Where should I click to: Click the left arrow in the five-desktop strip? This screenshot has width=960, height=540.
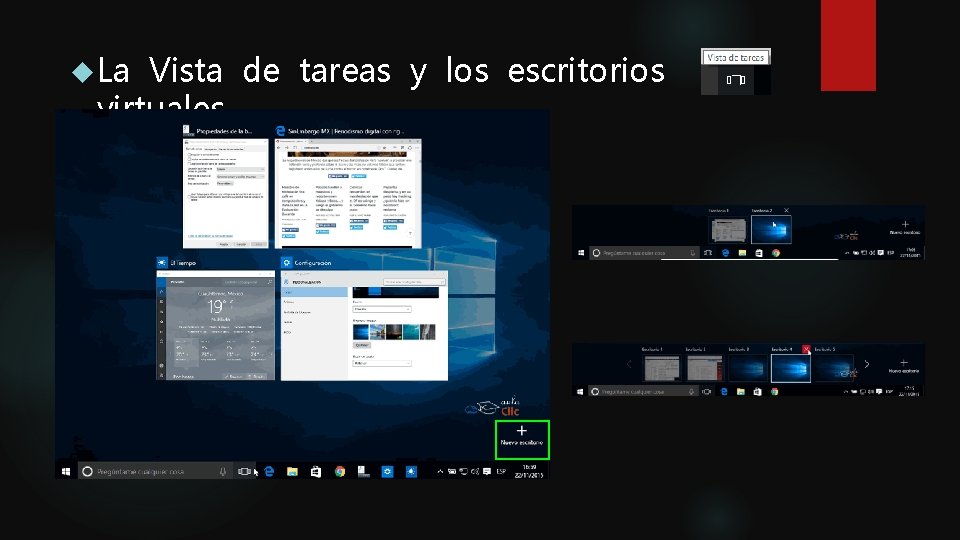point(629,364)
